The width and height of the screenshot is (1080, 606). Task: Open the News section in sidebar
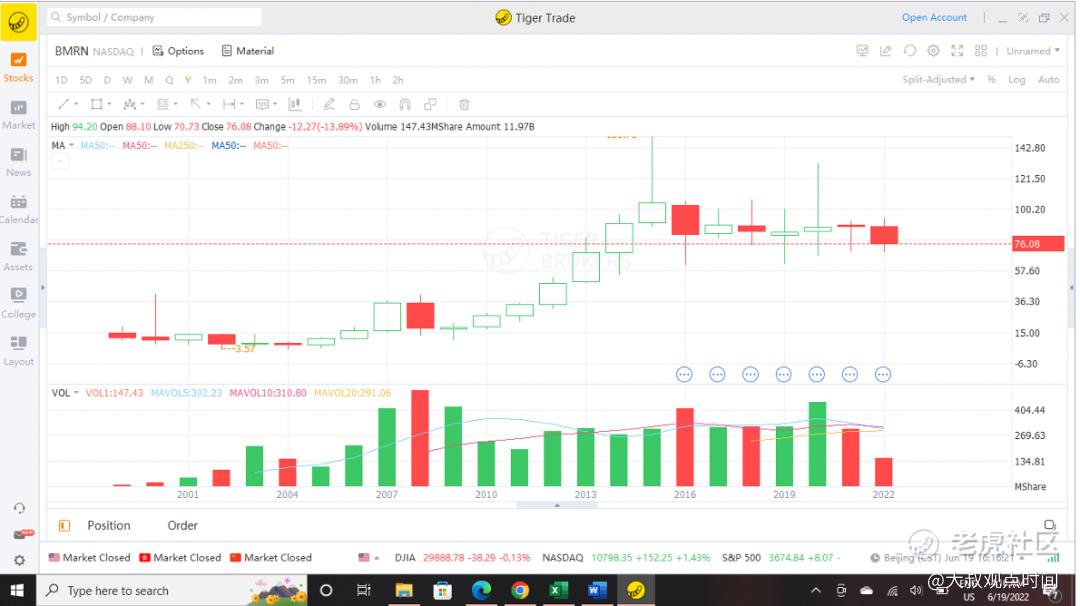pos(19,163)
